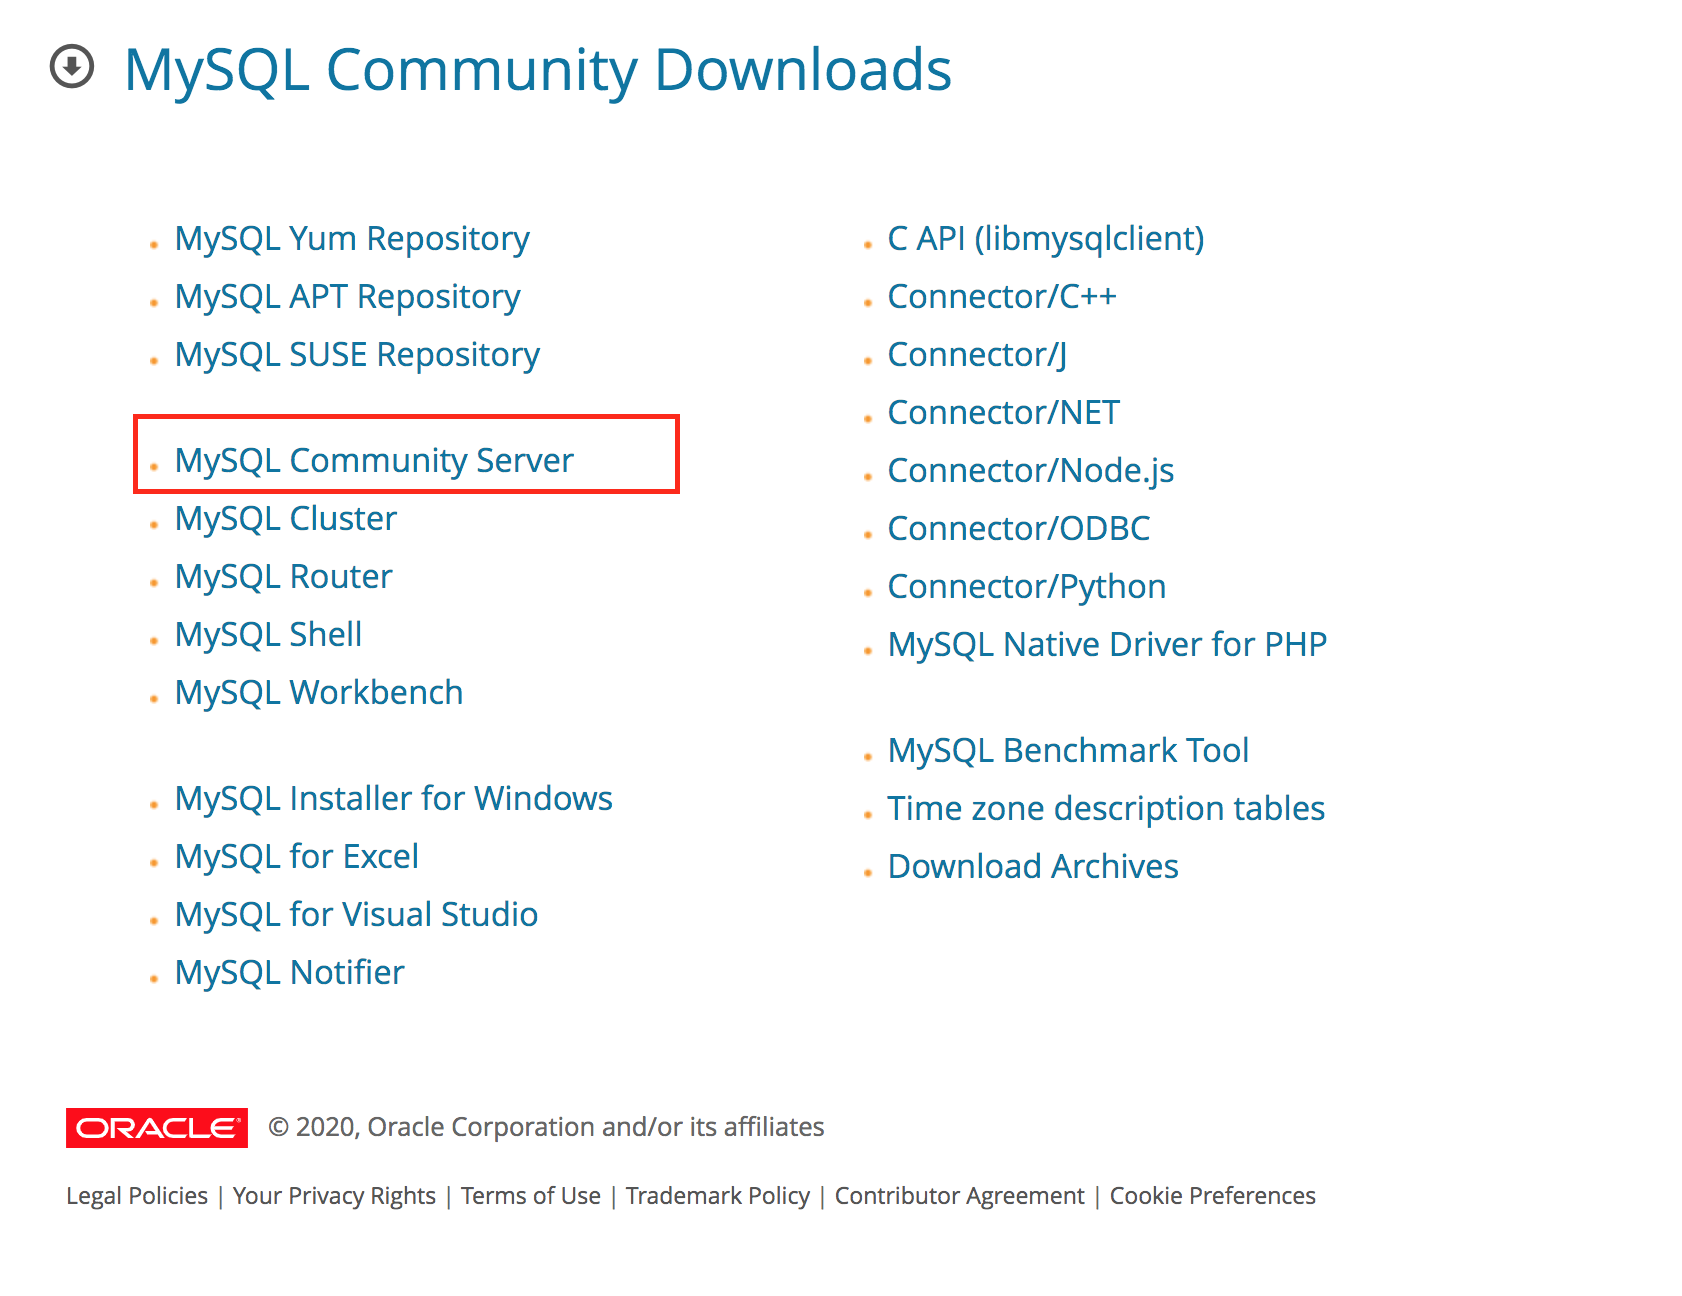This screenshot has height=1296, width=1682.
Task: Open Terms of Use footer link
Action: click(x=531, y=1196)
